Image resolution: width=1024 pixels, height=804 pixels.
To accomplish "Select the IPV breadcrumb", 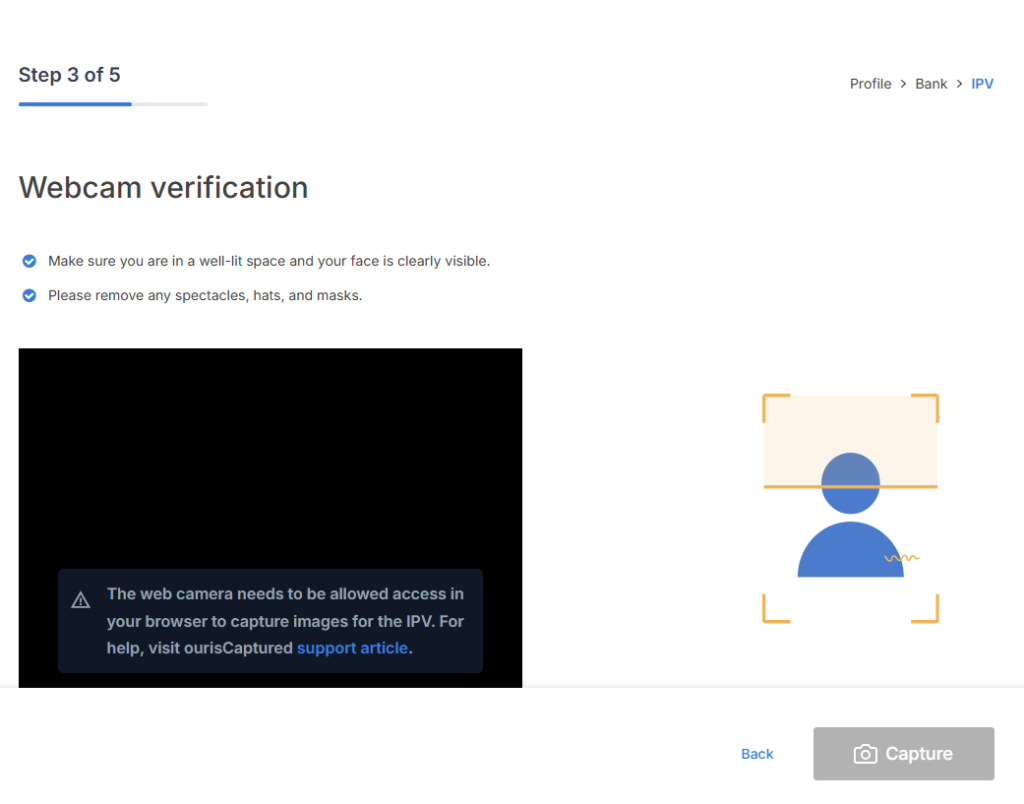I will (x=982, y=84).
